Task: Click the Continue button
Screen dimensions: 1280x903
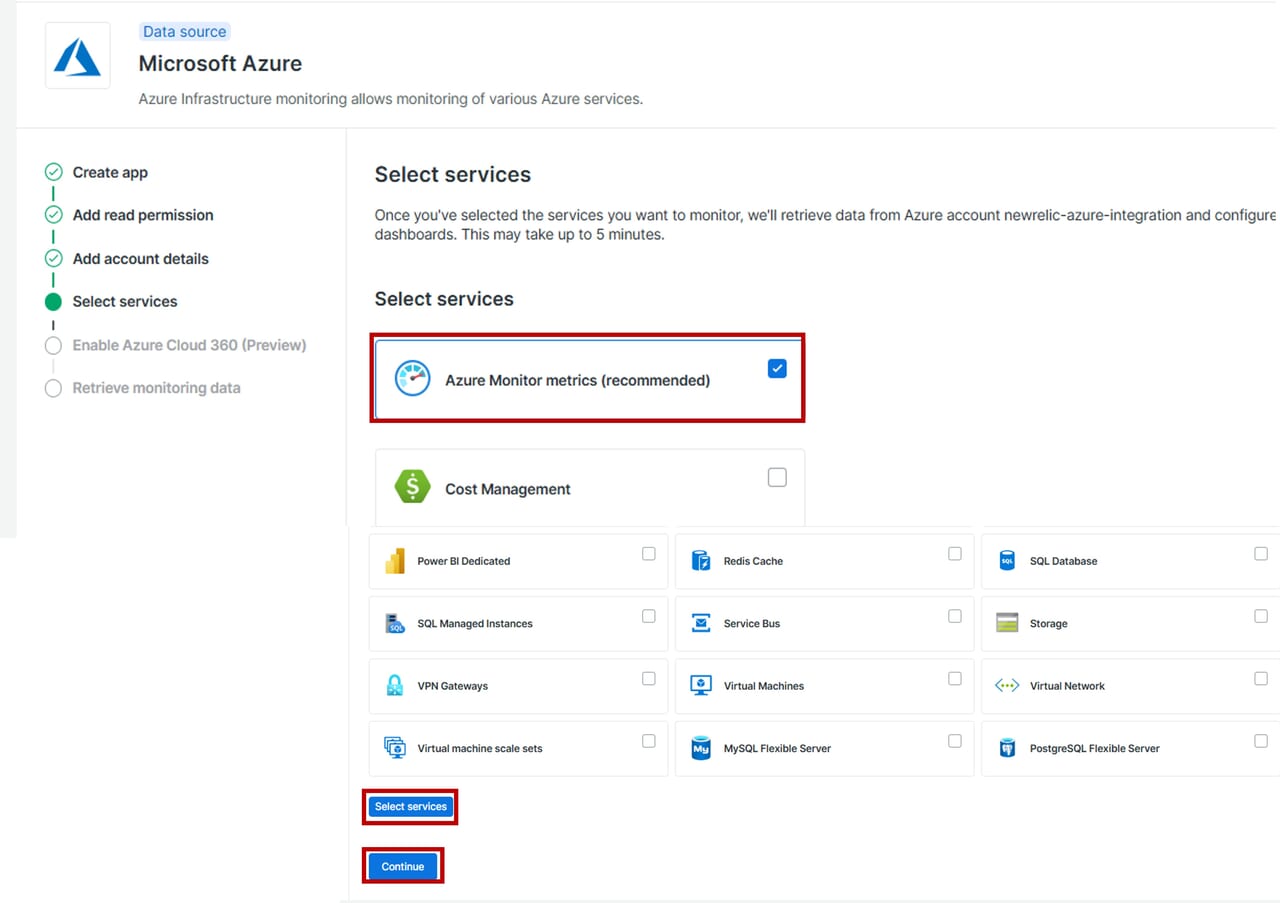Action: [403, 866]
